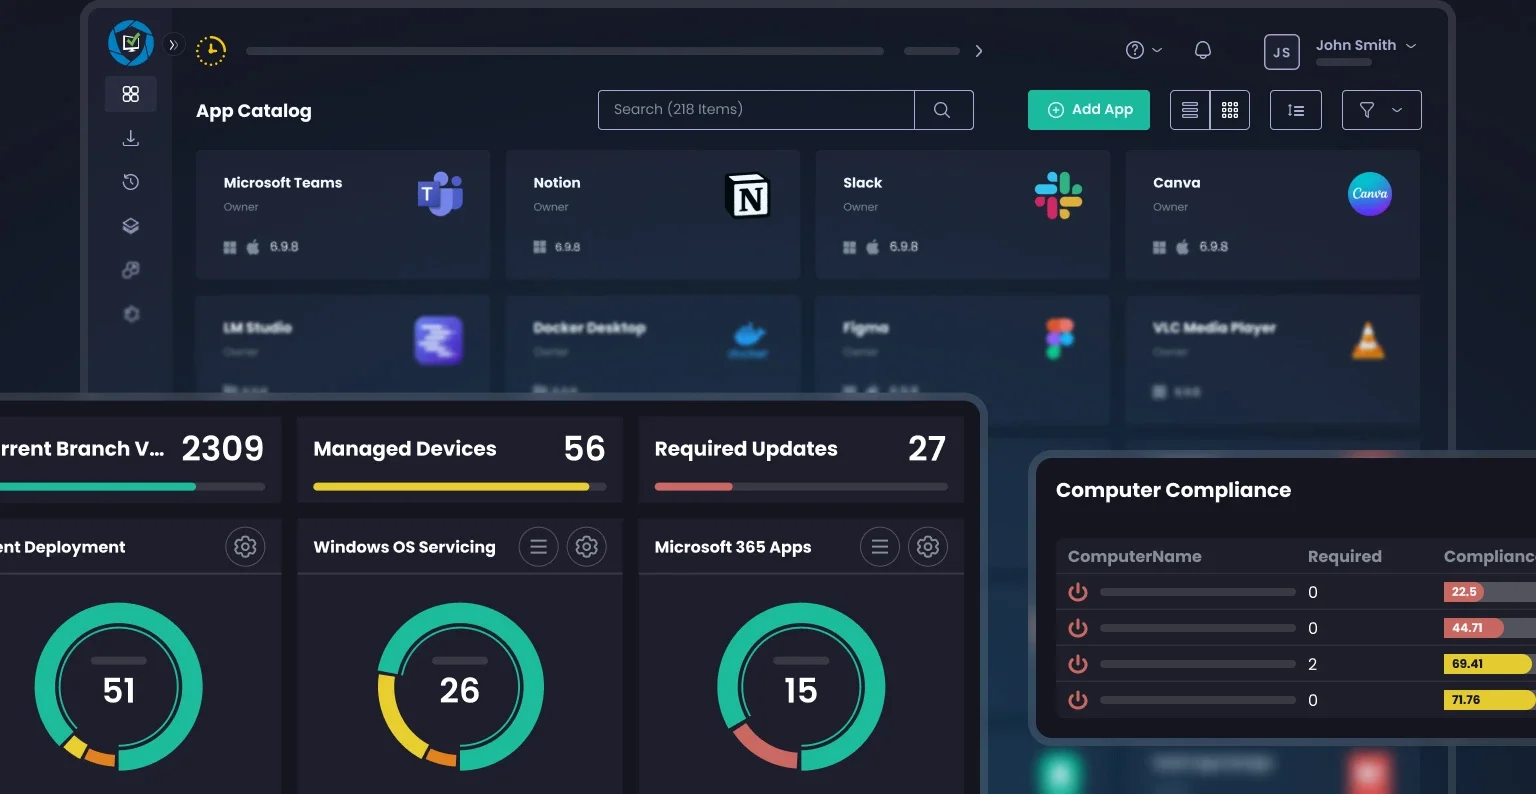Open the history icon in sidebar

(130, 182)
